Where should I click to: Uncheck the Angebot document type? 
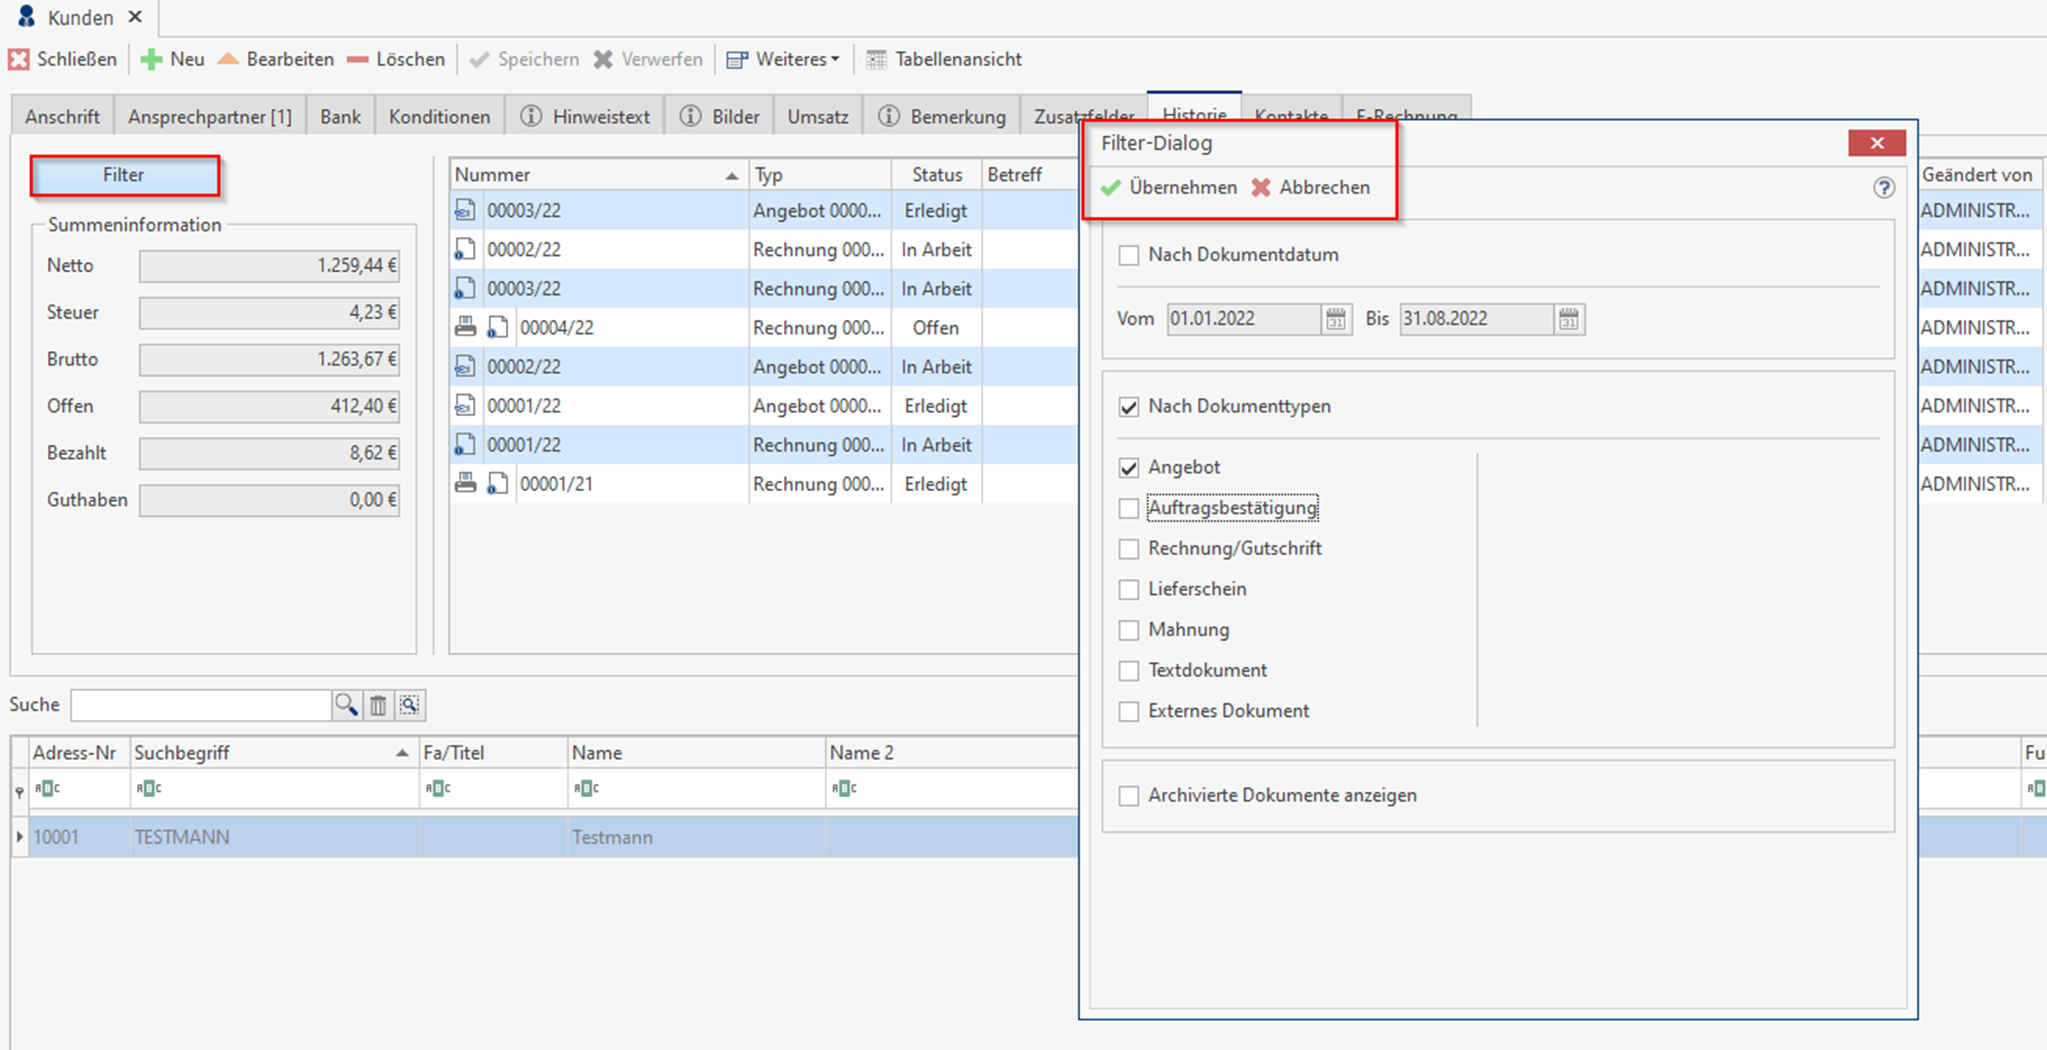pyautogui.click(x=1129, y=467)
